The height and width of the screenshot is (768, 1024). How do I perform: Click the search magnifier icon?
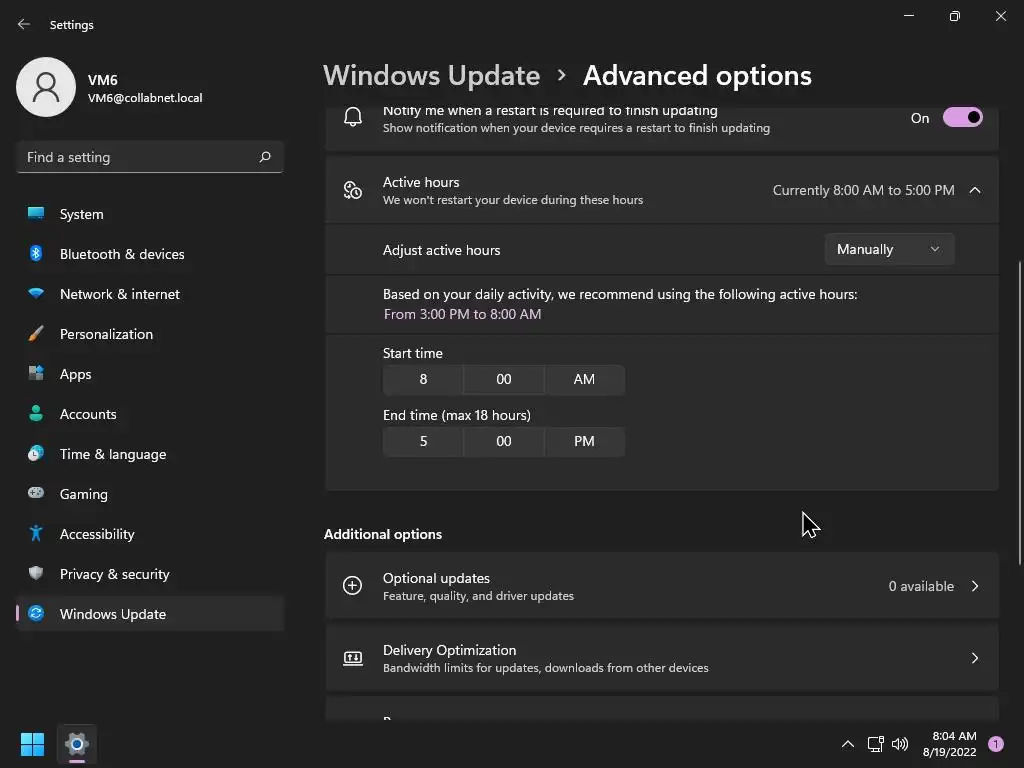point(265,157)
